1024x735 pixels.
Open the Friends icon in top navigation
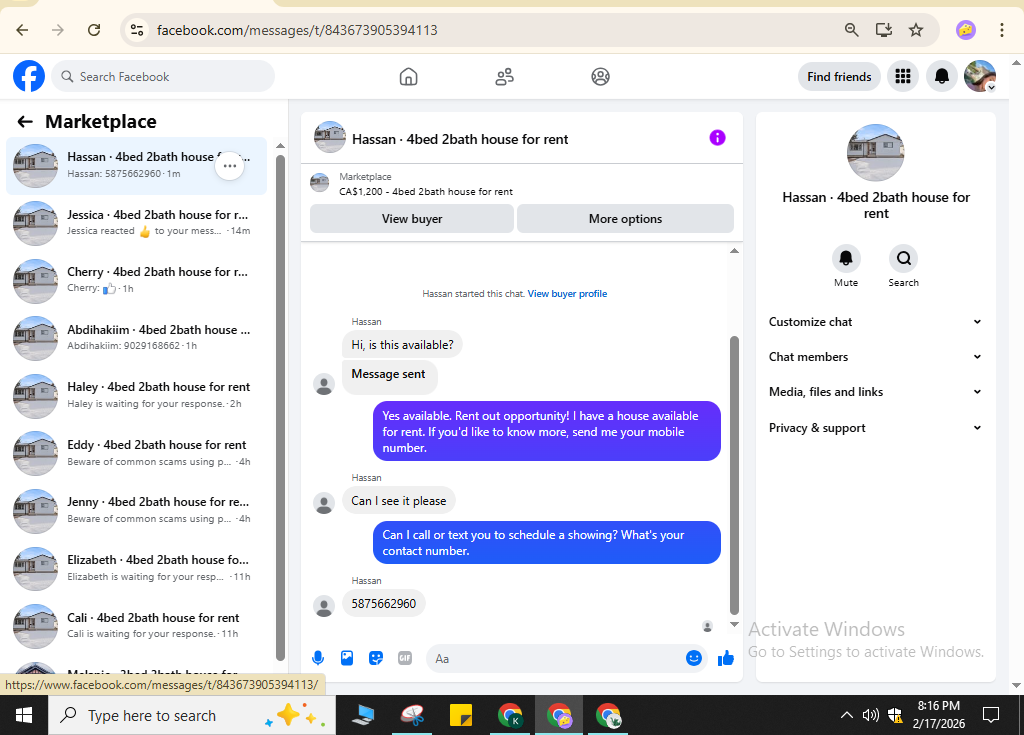(504, 76)
